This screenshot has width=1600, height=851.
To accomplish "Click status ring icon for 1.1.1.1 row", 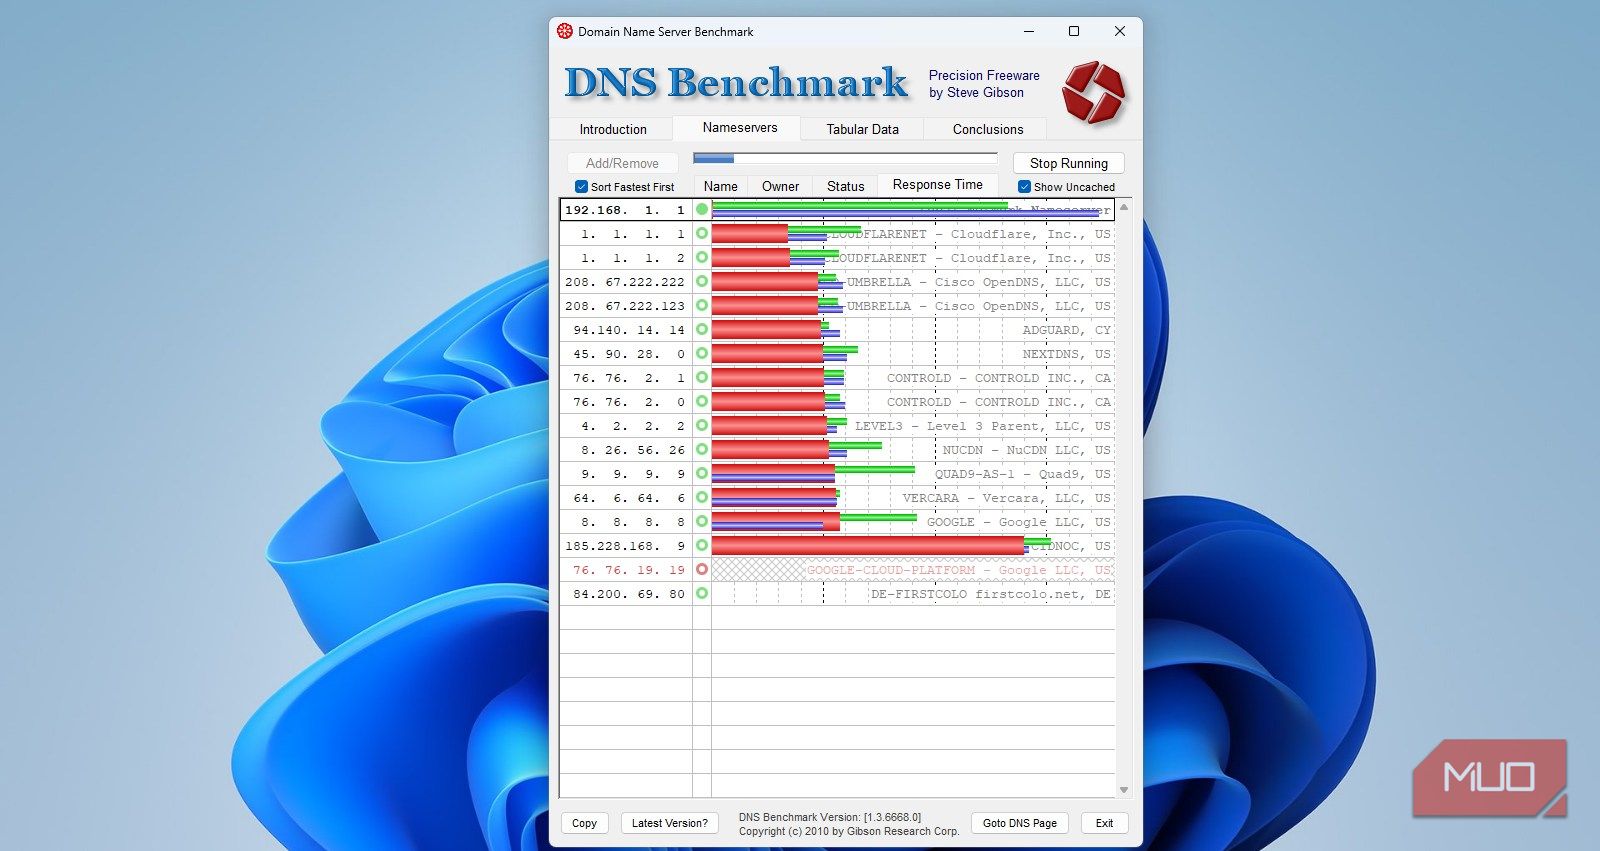I will click(702, 233).
